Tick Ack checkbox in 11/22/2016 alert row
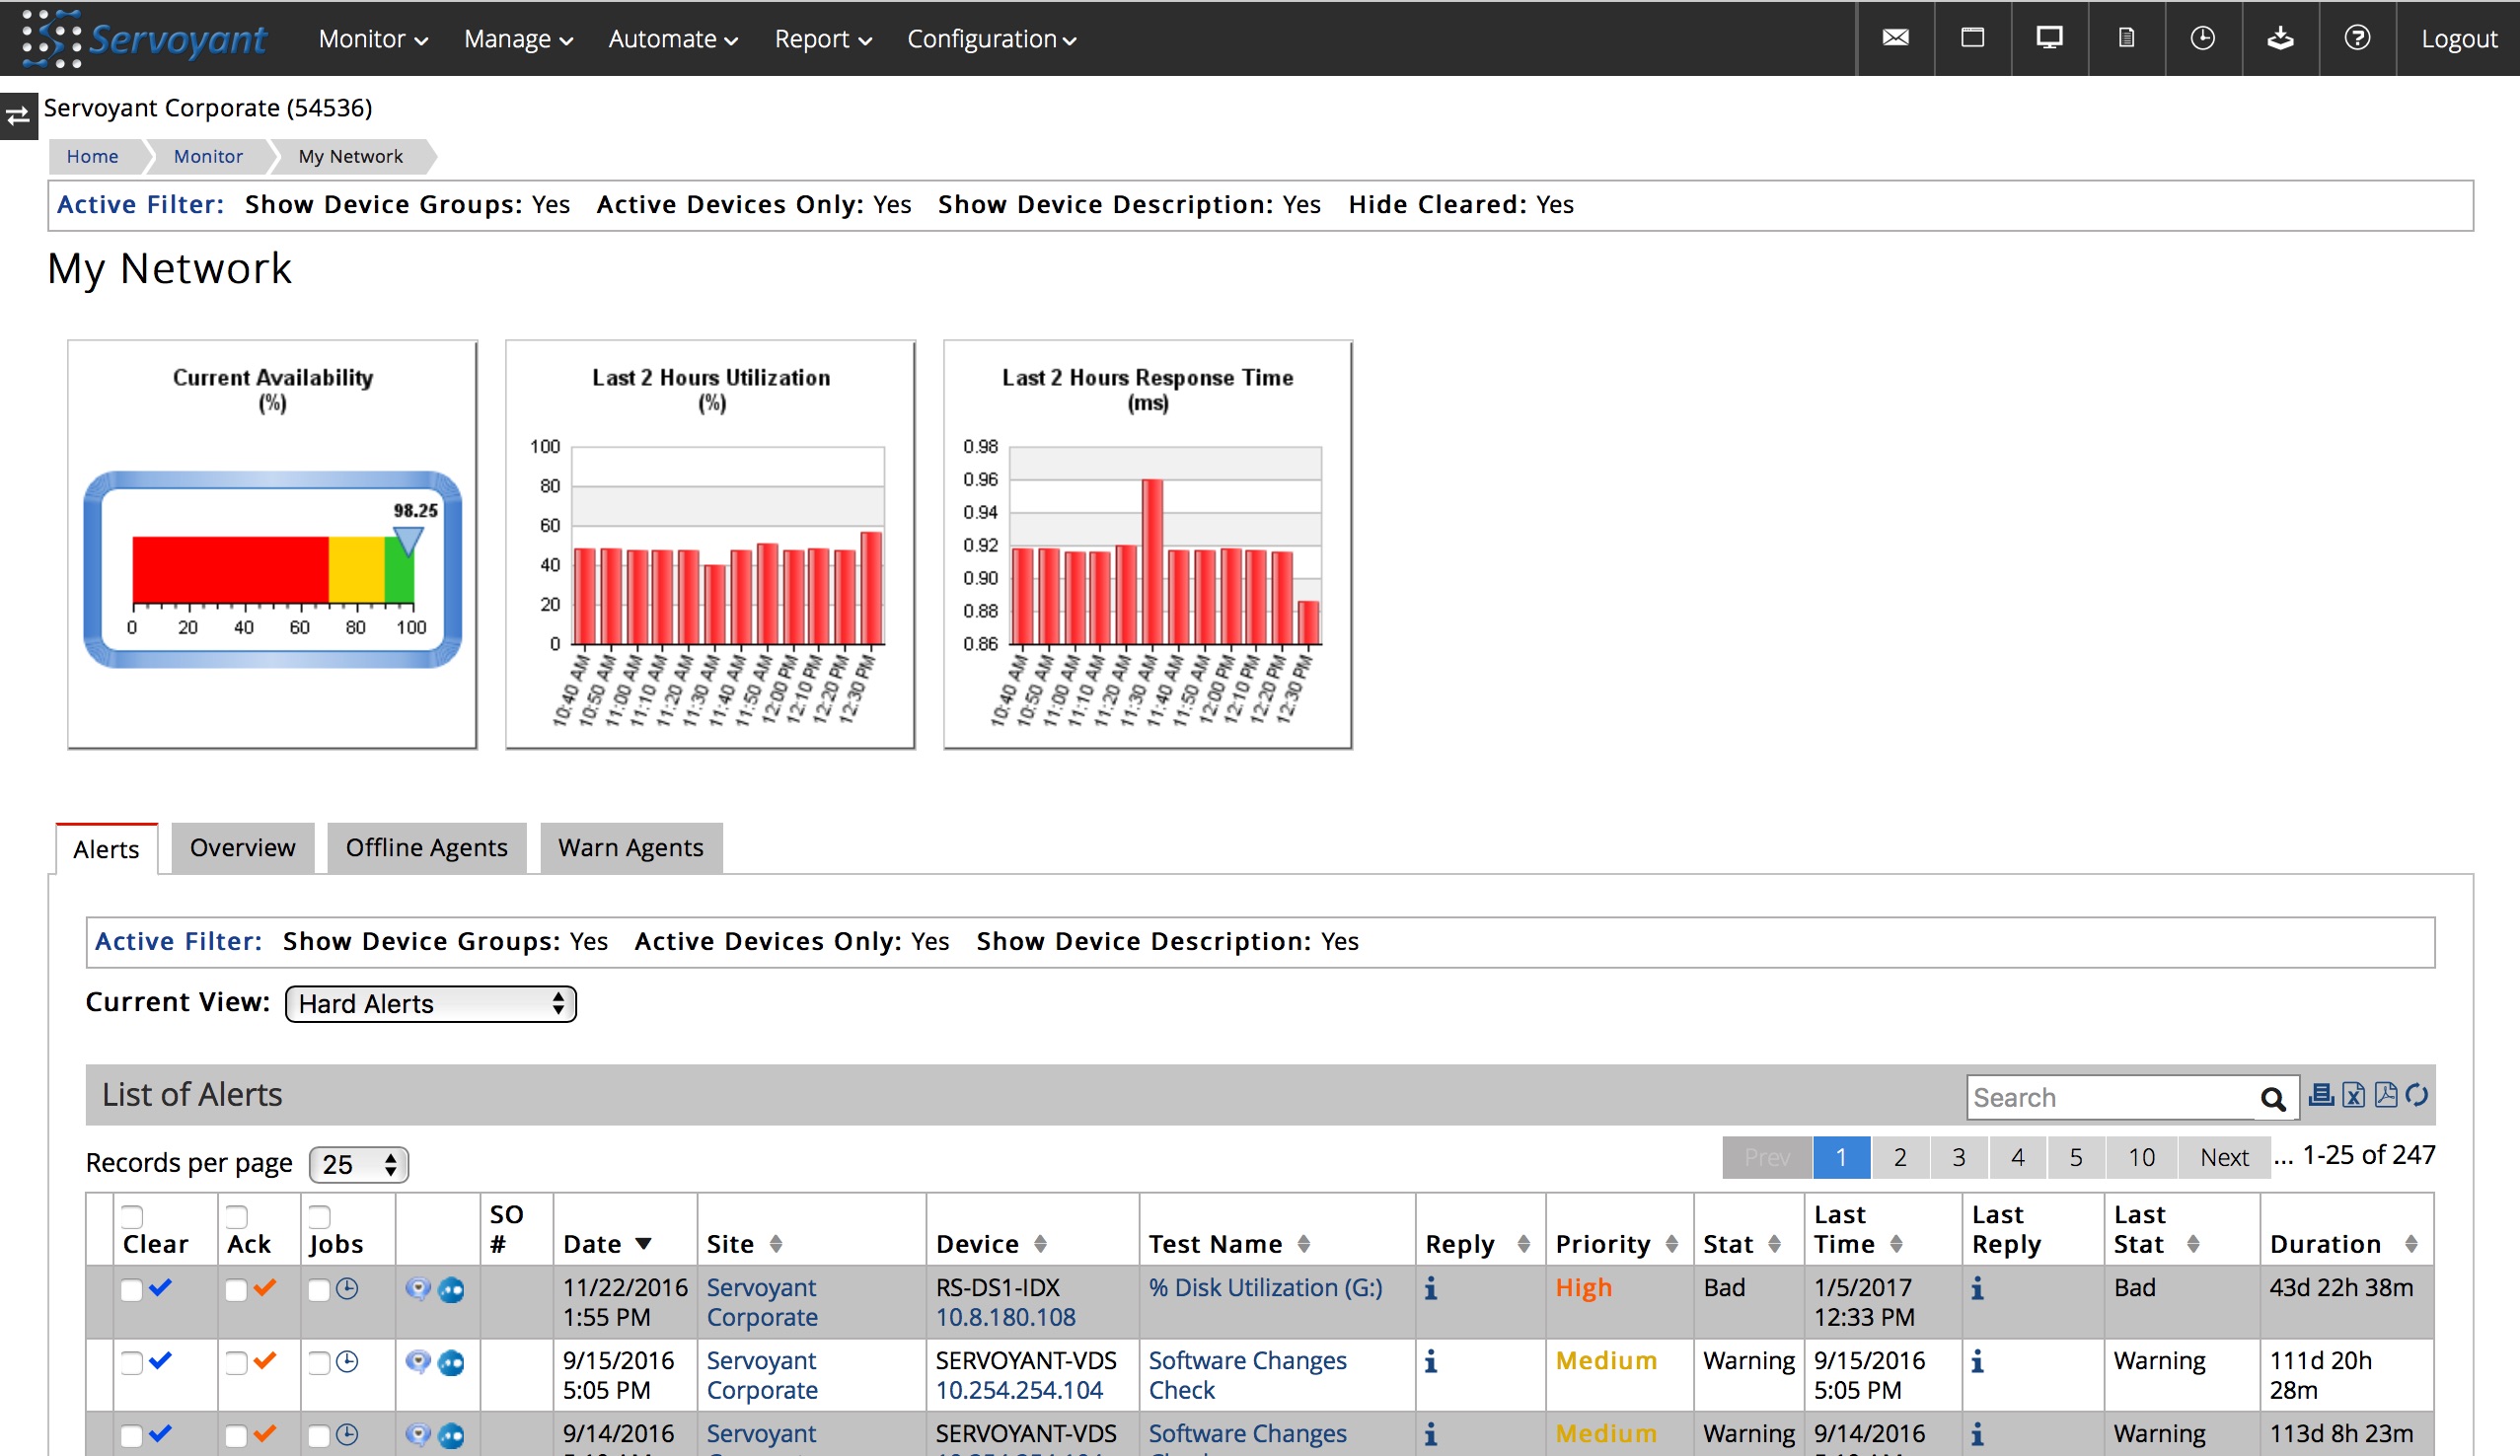This screenshot has width=2520, height=1456. click(236, 1290)
